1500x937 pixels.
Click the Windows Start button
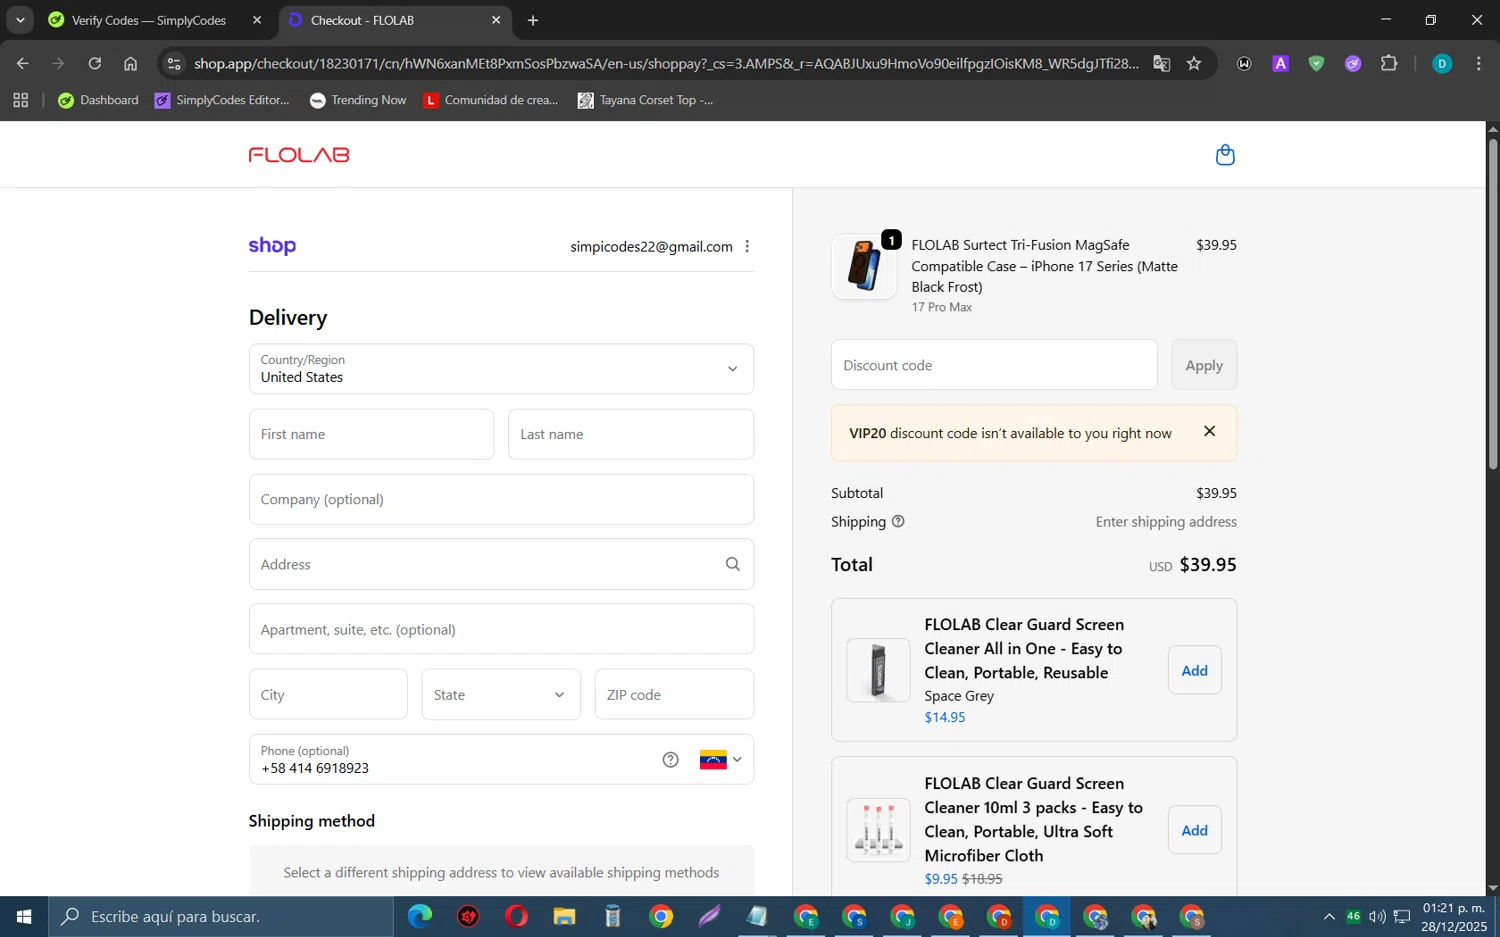(x=24, y=916)
